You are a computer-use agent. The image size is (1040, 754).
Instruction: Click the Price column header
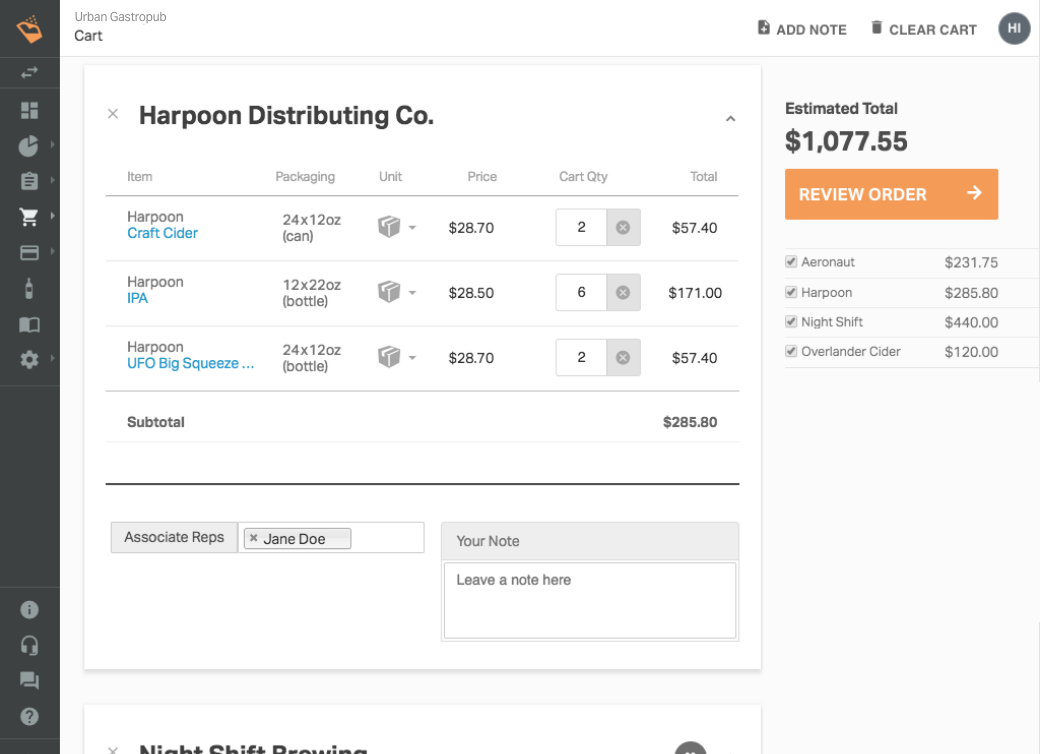pos(482,177)
